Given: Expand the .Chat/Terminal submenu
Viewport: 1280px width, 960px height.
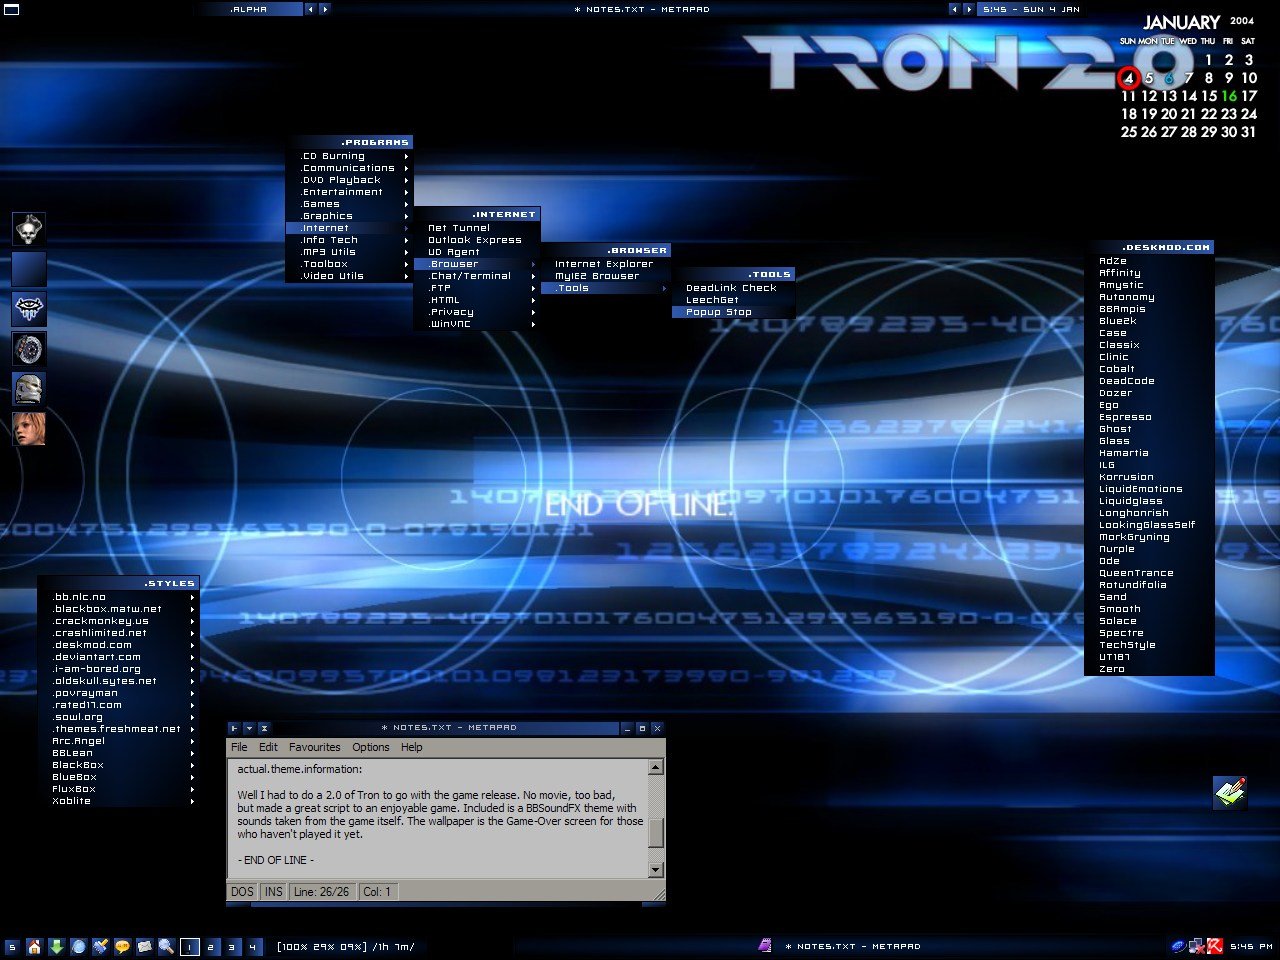Looking at the screenshot, I should 476,276.
